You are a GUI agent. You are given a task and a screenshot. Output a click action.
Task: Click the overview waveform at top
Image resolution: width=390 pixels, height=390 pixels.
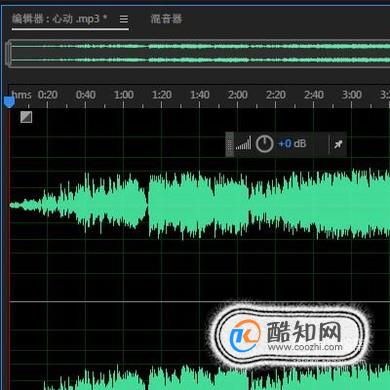(x=200, y=53)
